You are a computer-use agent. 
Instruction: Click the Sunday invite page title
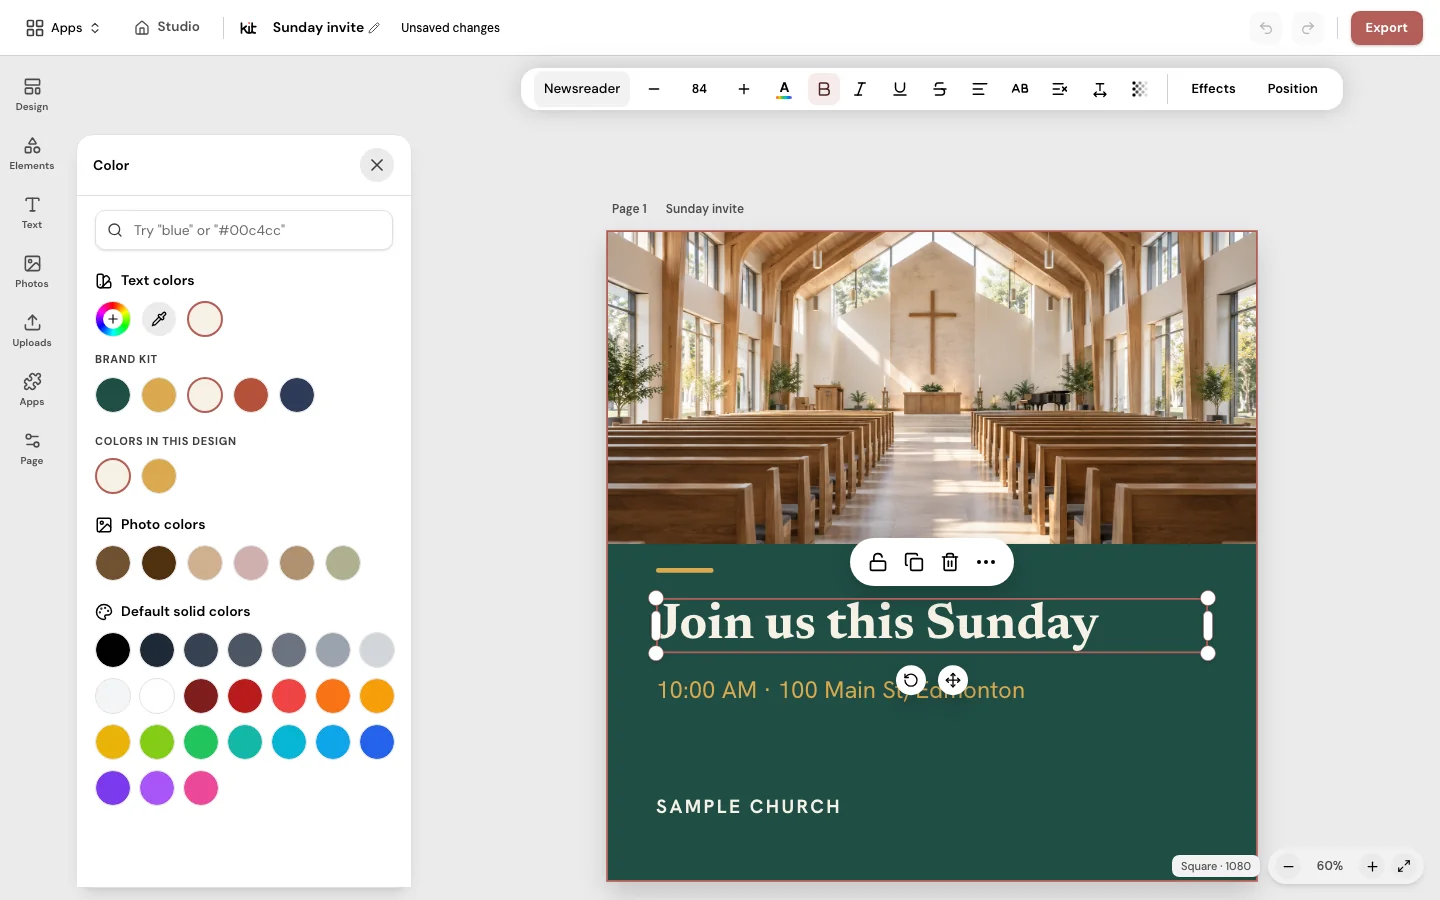click(x=705, y=209)
